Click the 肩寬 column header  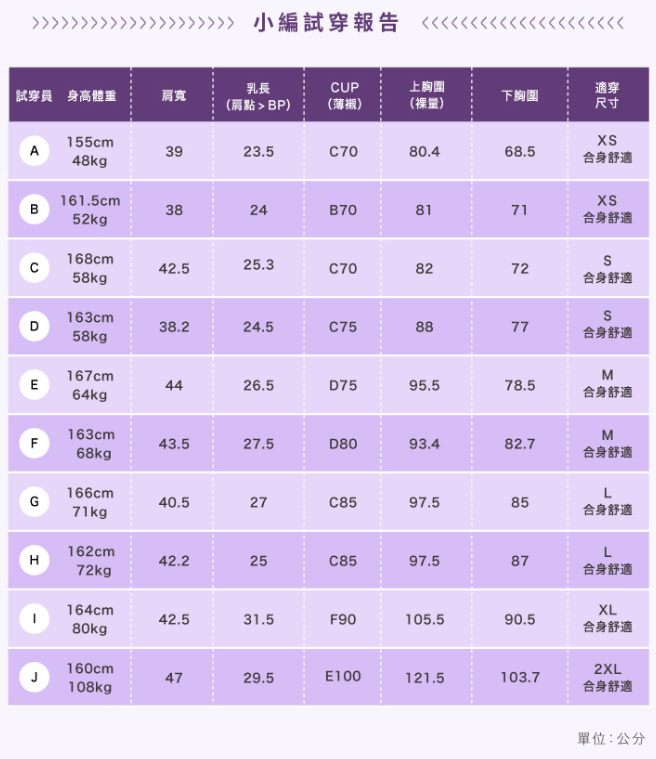point(173,95)
